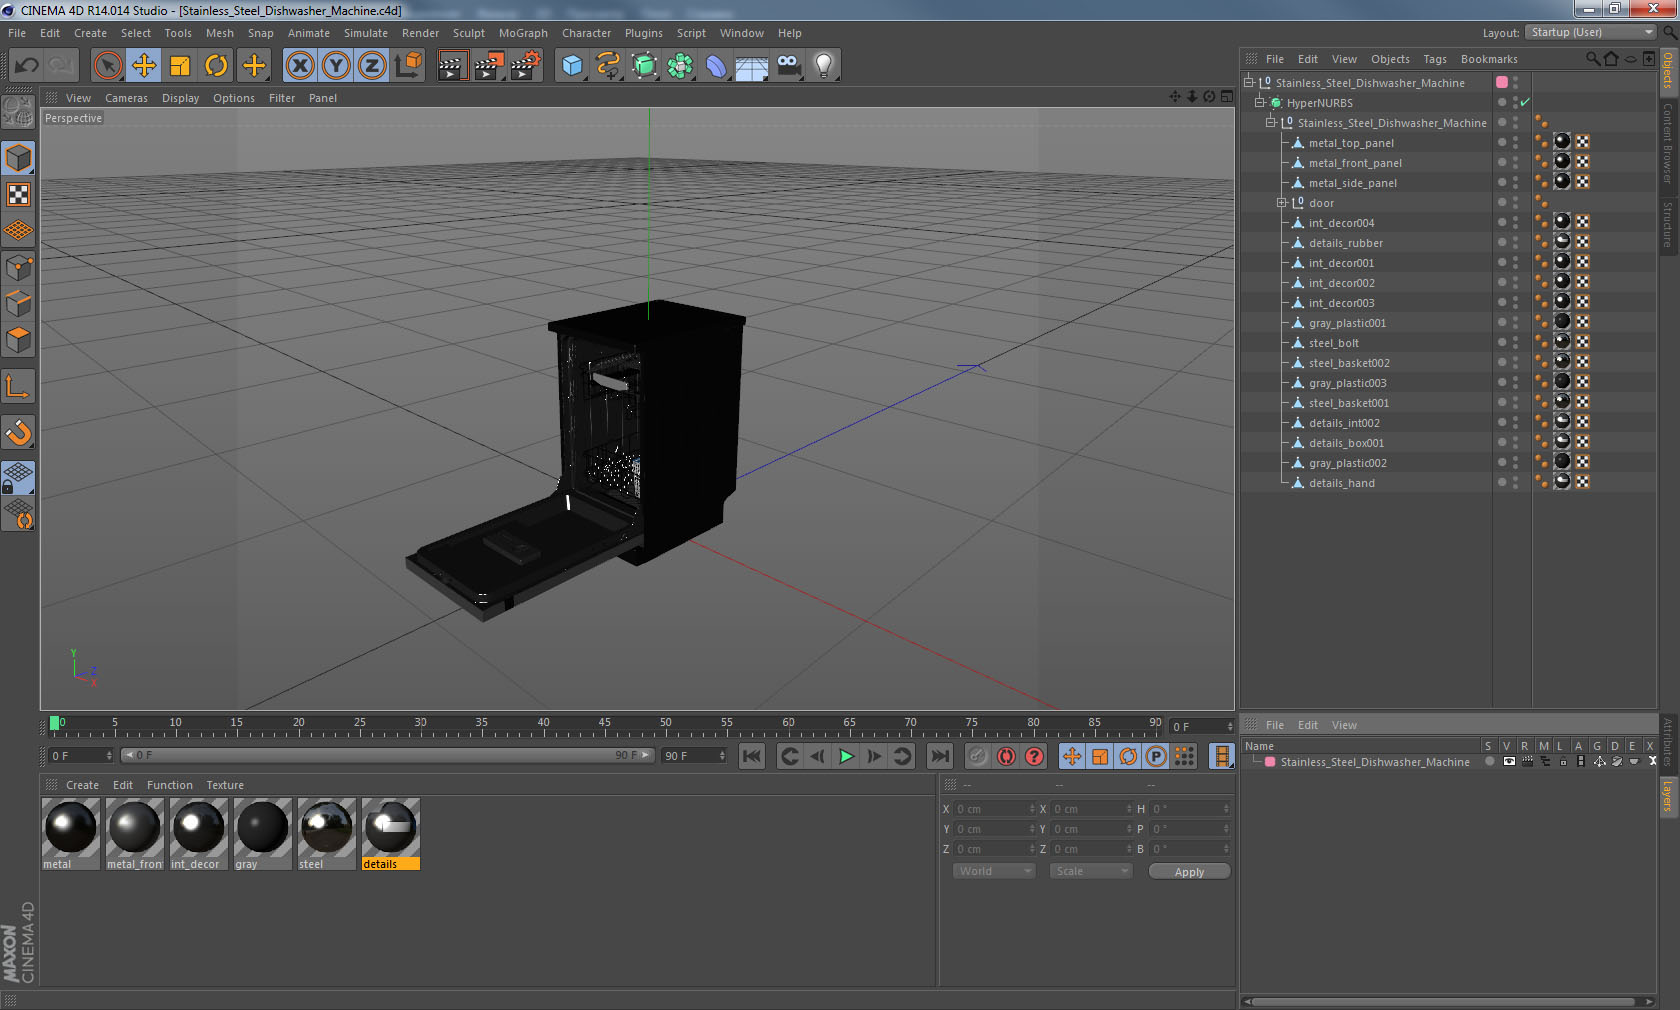
Task: Play the animation forward
Action: pyautogui.click(x=846, y=756)
